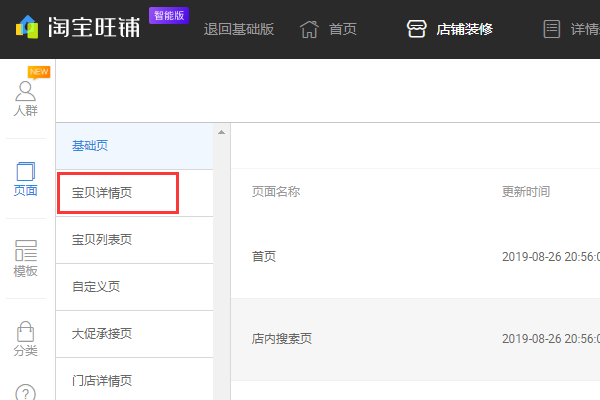Click the 详情 document icon in top bar
The image size is (600, 400).
point(551,29)
